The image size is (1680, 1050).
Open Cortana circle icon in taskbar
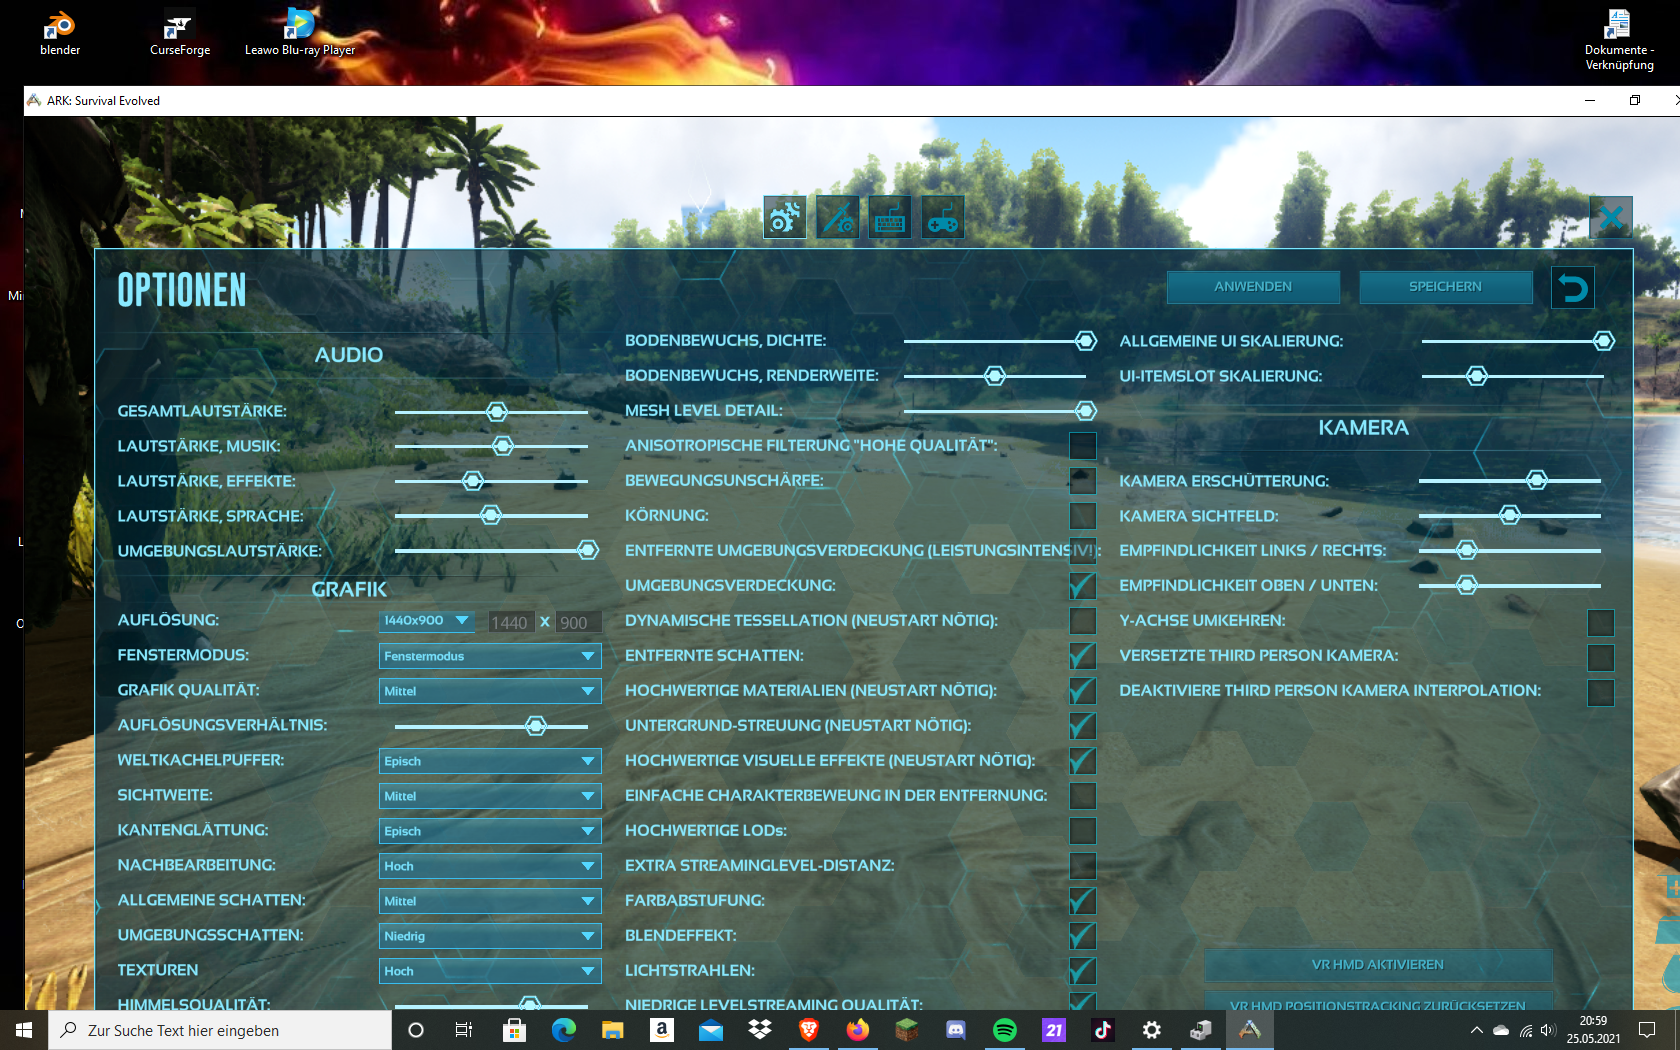[x=416, y=1030]
